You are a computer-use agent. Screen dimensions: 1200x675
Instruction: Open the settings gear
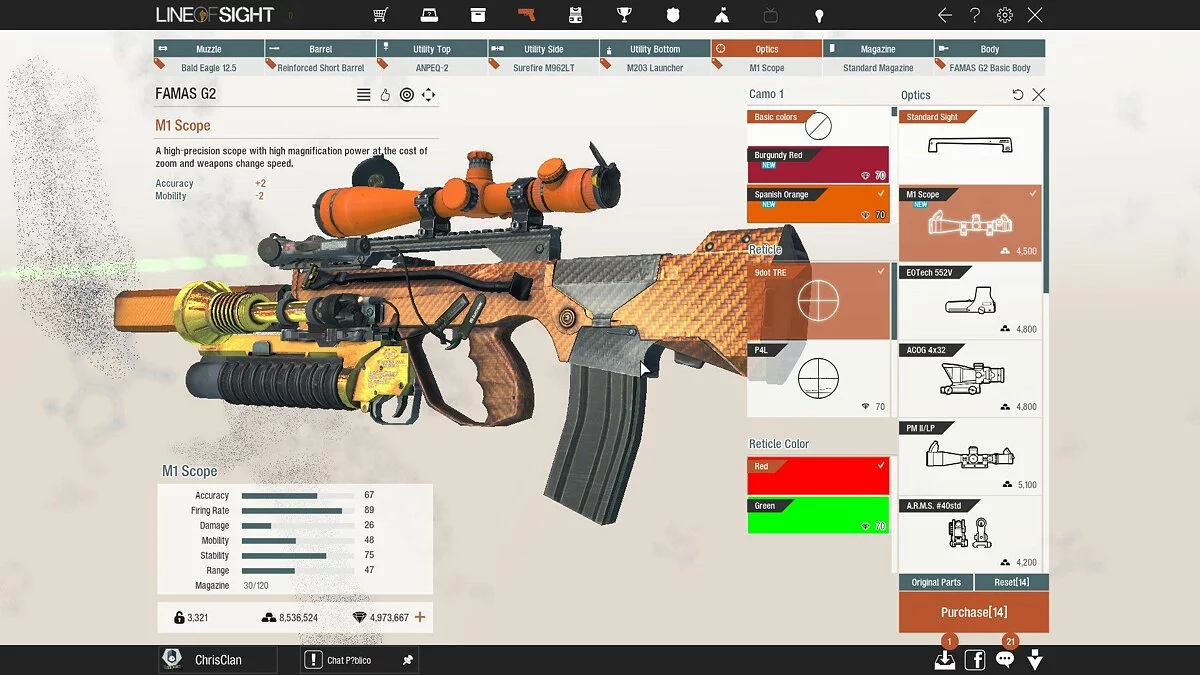(x=1005, y=15)
